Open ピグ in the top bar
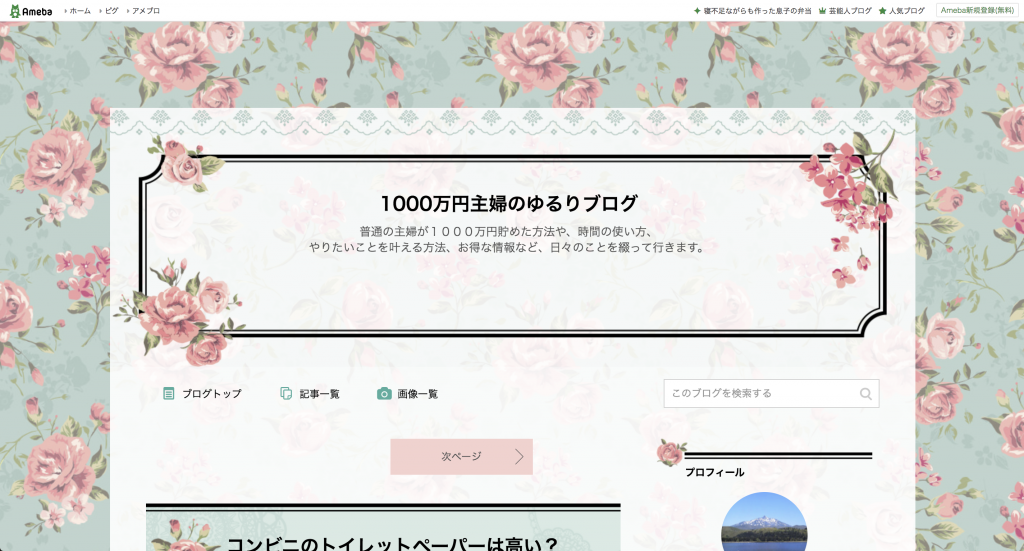This screenshot has width=1024, height=551. point(111,10)
